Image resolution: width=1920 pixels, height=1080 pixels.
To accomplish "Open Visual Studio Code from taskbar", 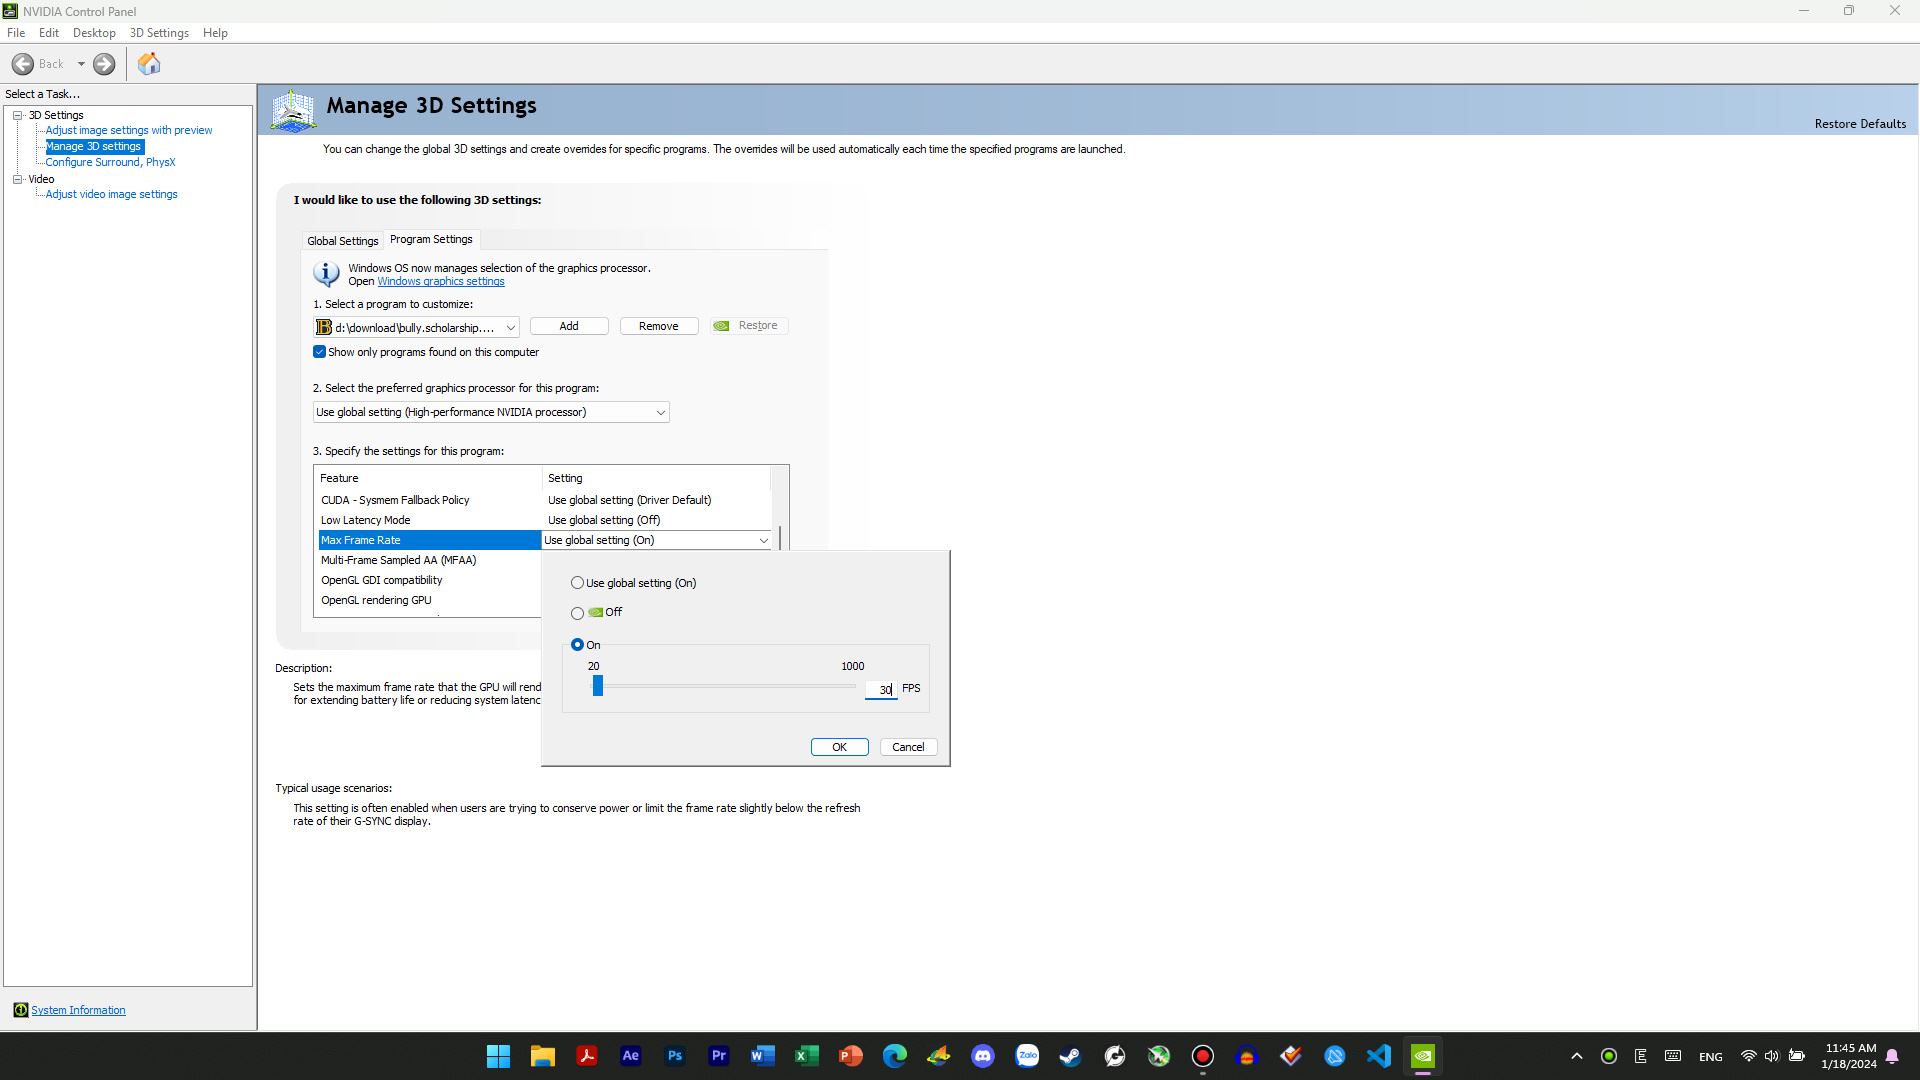I will click(1379, 1056).
